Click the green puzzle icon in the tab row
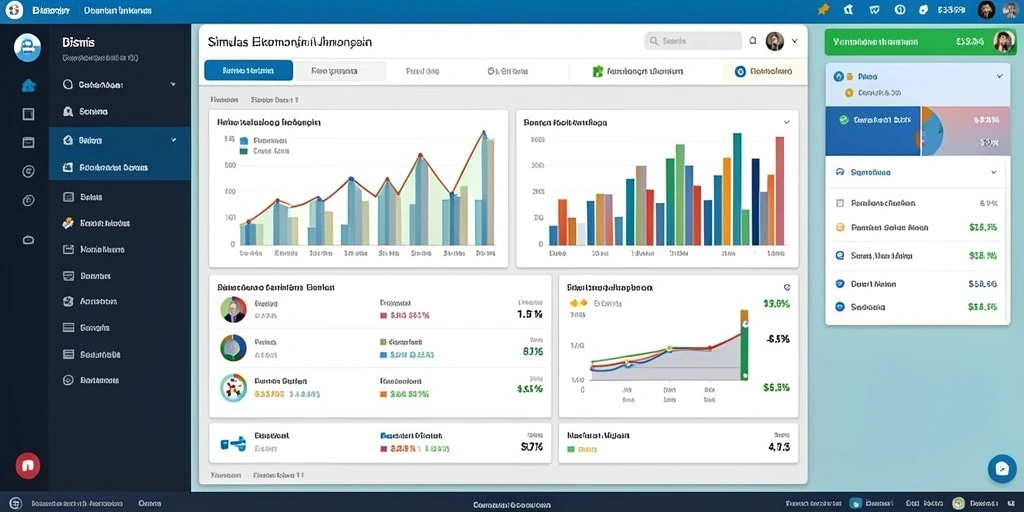 pyautogui.click(x=597, y=71)
